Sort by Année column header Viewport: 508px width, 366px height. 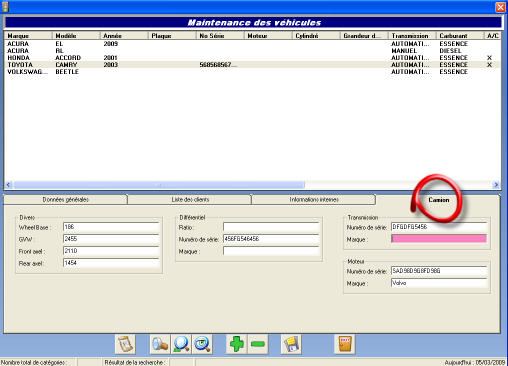point(124,35)
